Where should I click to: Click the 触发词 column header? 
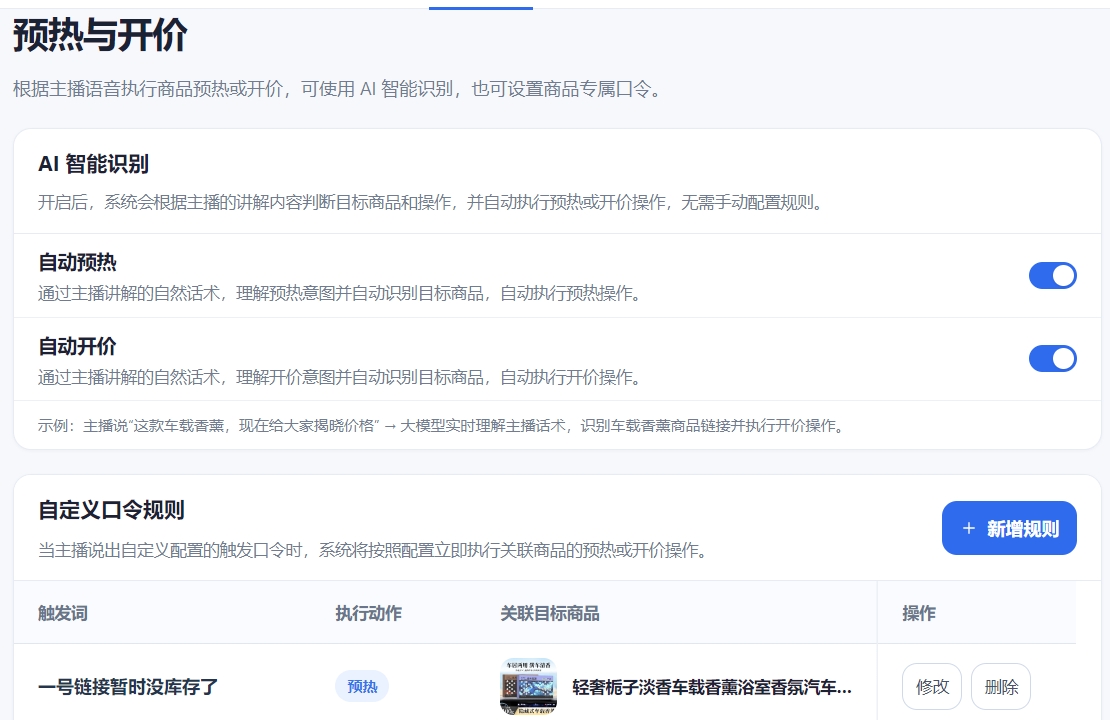[63, 613]
